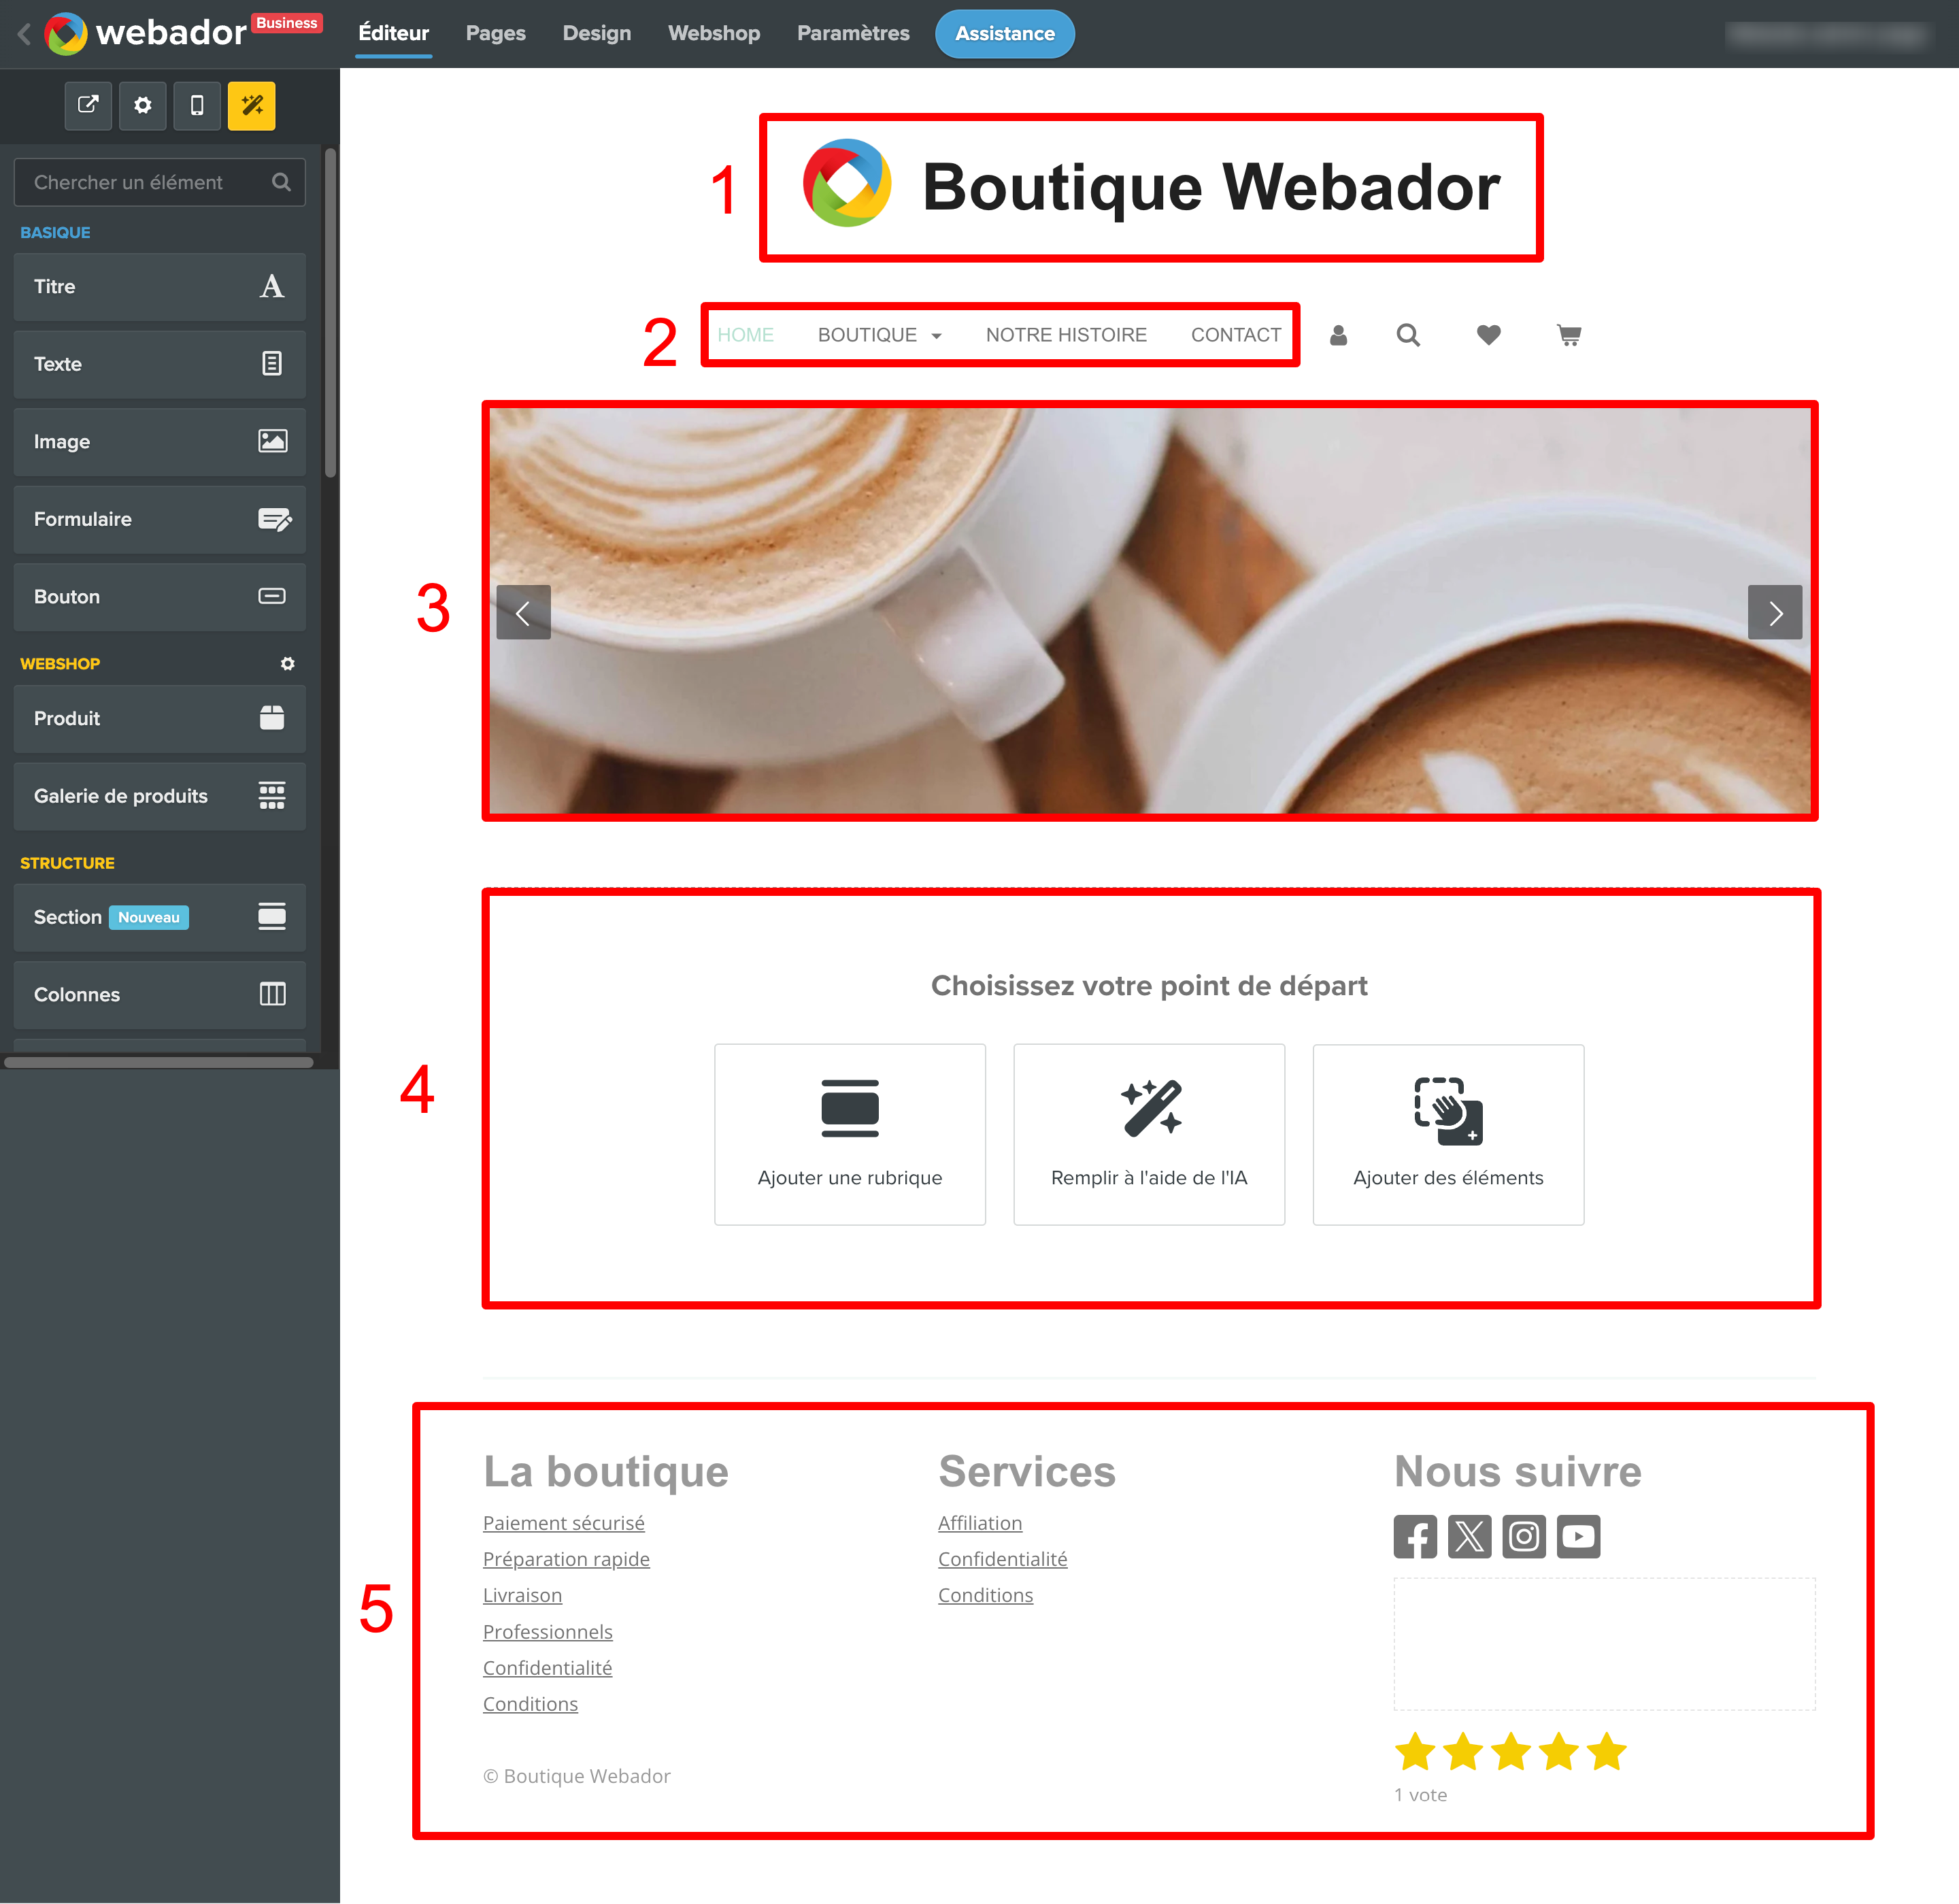The height and width of the screenshot is (1904, 1959).
Task: Click the Ajouter une rubrique card
Action: point(850,1134)
